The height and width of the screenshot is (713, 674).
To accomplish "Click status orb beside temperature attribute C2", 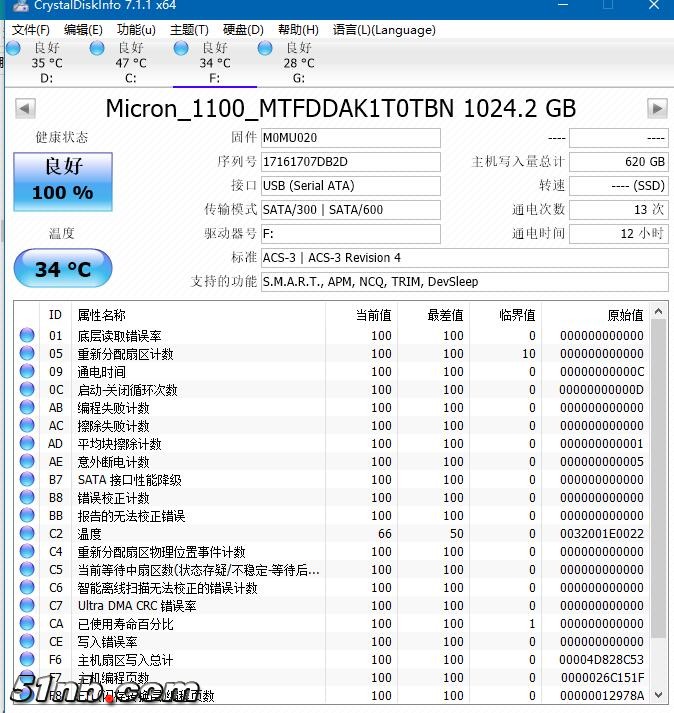I will click(27, 534).
